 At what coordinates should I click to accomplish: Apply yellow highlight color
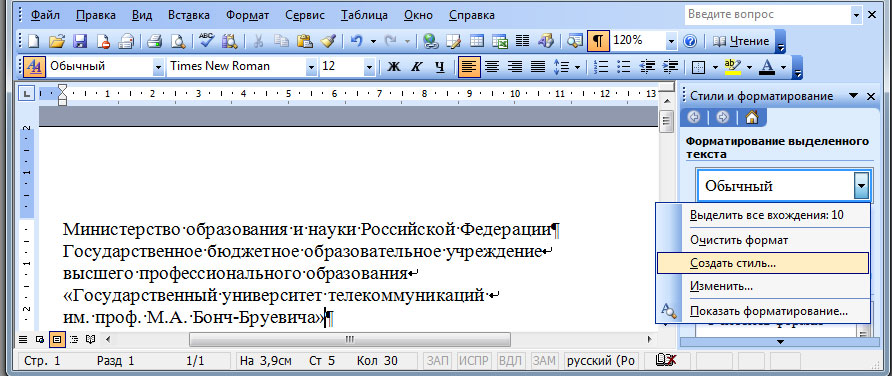pos(732,67)
